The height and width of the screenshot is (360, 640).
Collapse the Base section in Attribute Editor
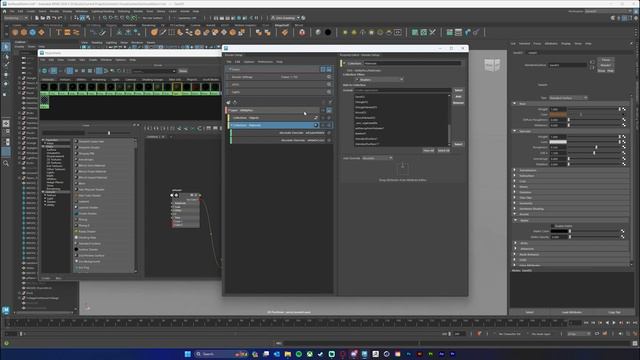click(515, 104)
